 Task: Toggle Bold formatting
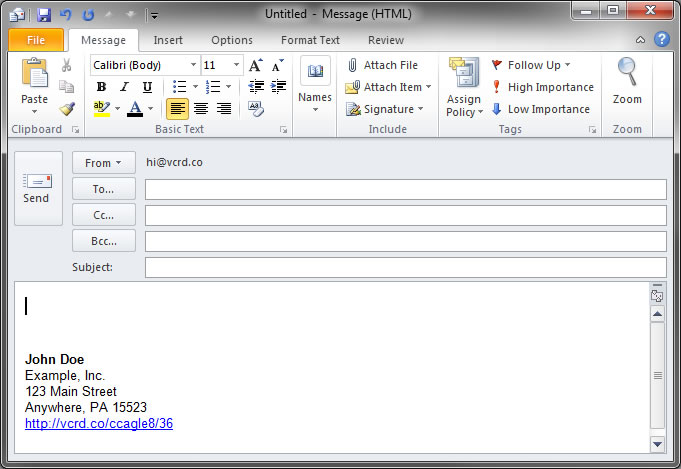pyautogui.click(x=100, y=87)
